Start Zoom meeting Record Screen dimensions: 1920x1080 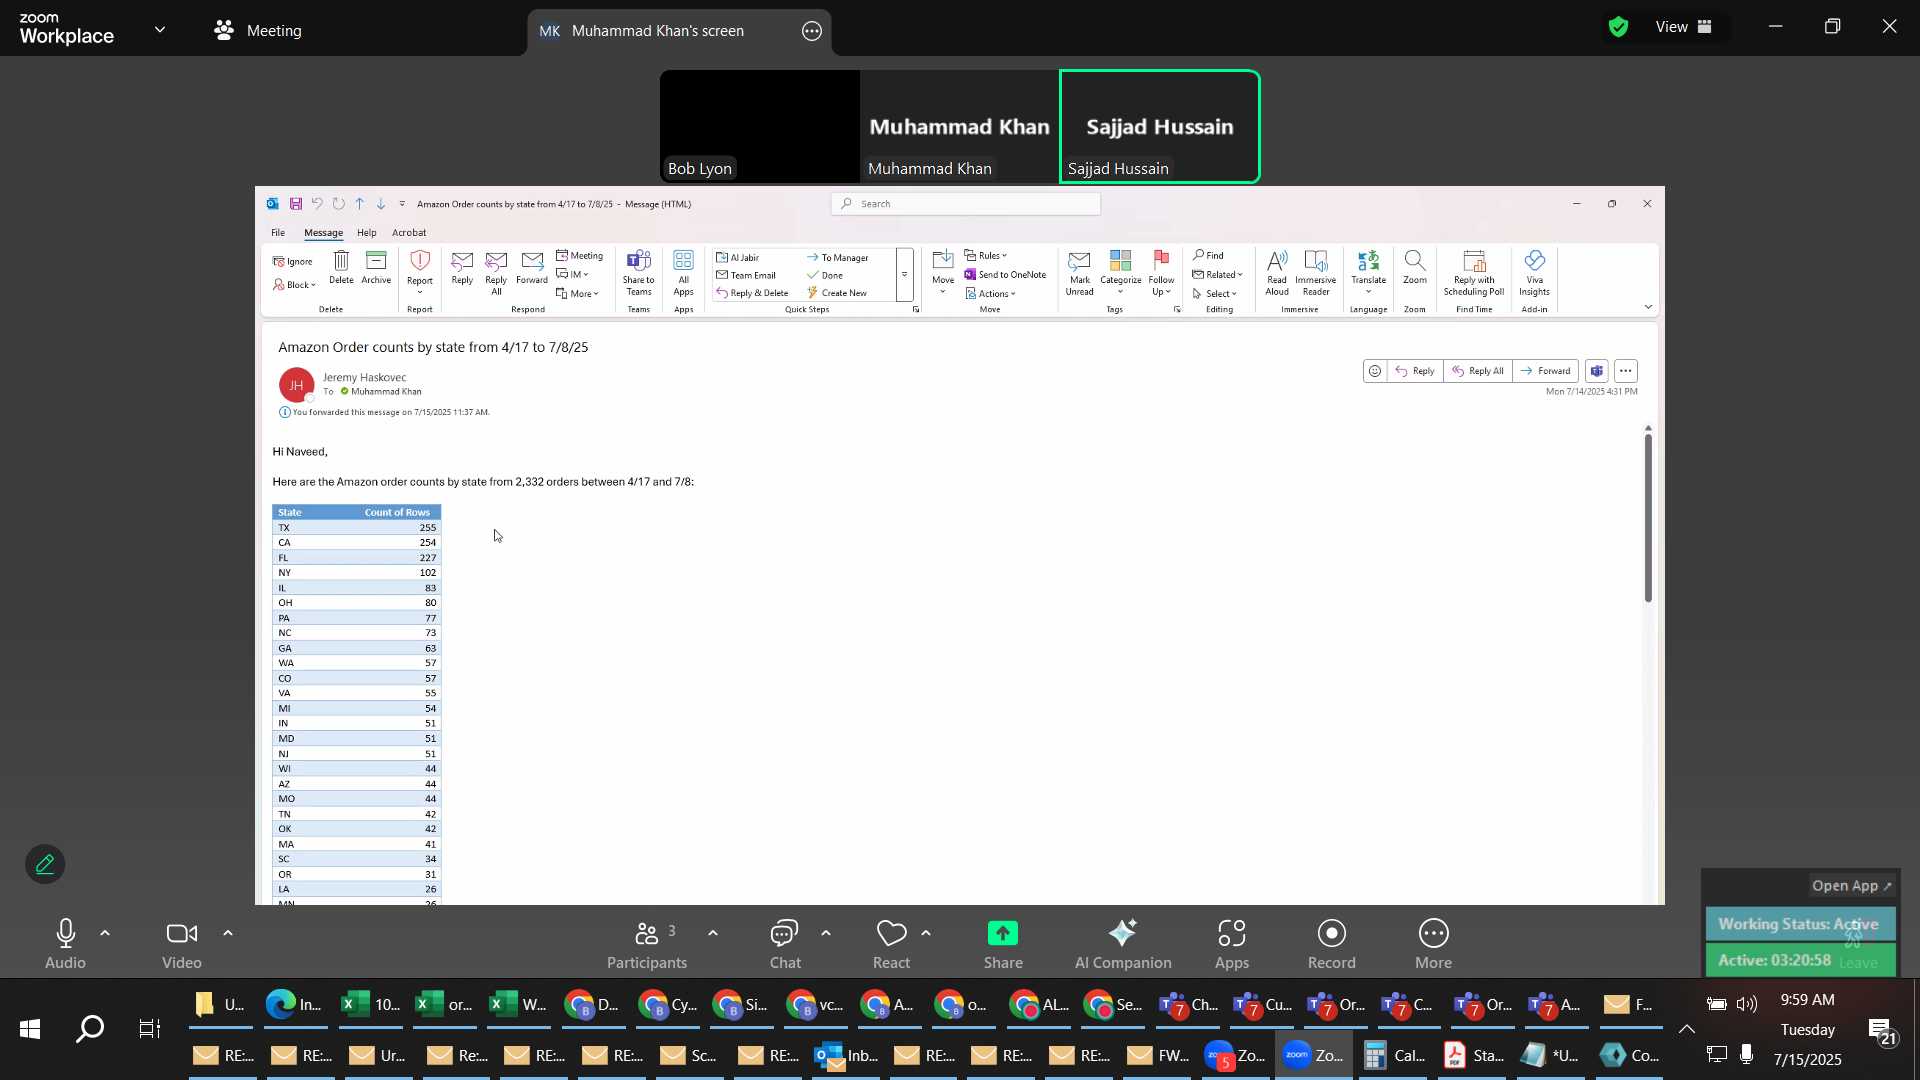(1332, 945)
